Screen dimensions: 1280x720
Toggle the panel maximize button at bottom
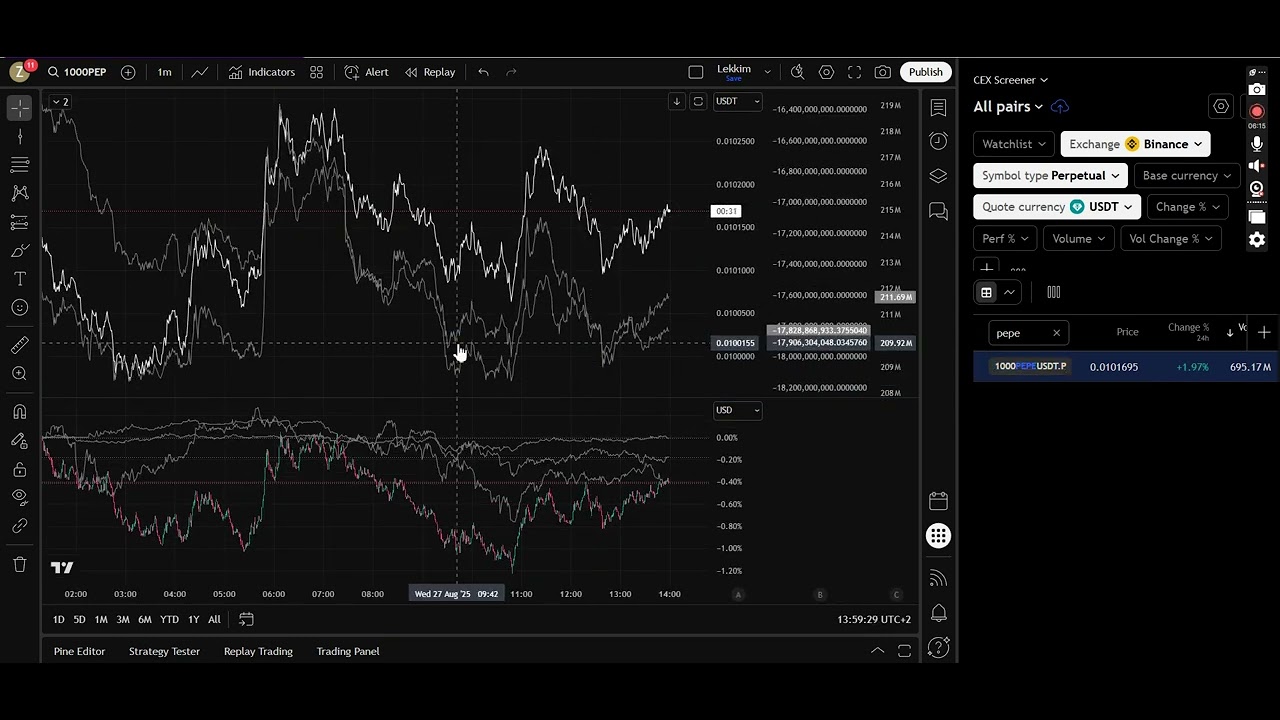click(x=904, y=651)
